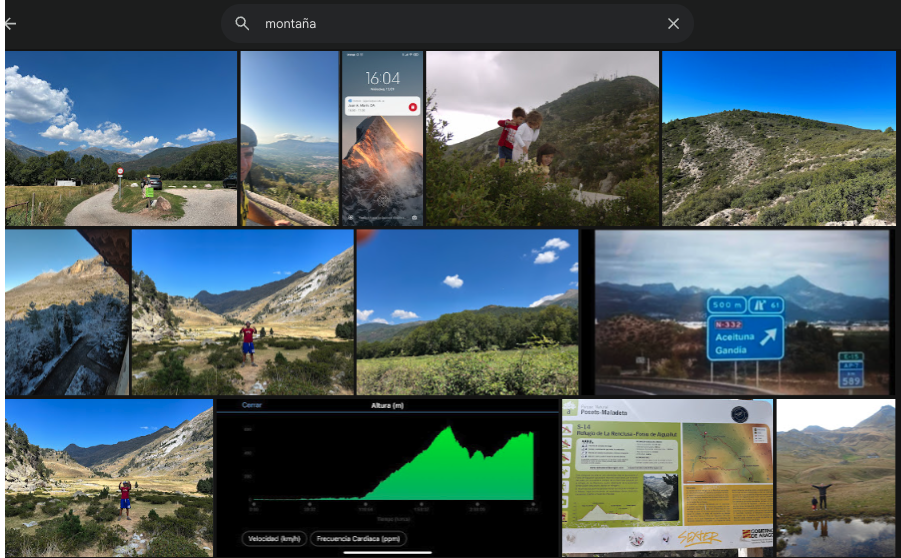View person with arms outstretched by pond
Viewport: 901px width, 558px height.
[835, 478]
